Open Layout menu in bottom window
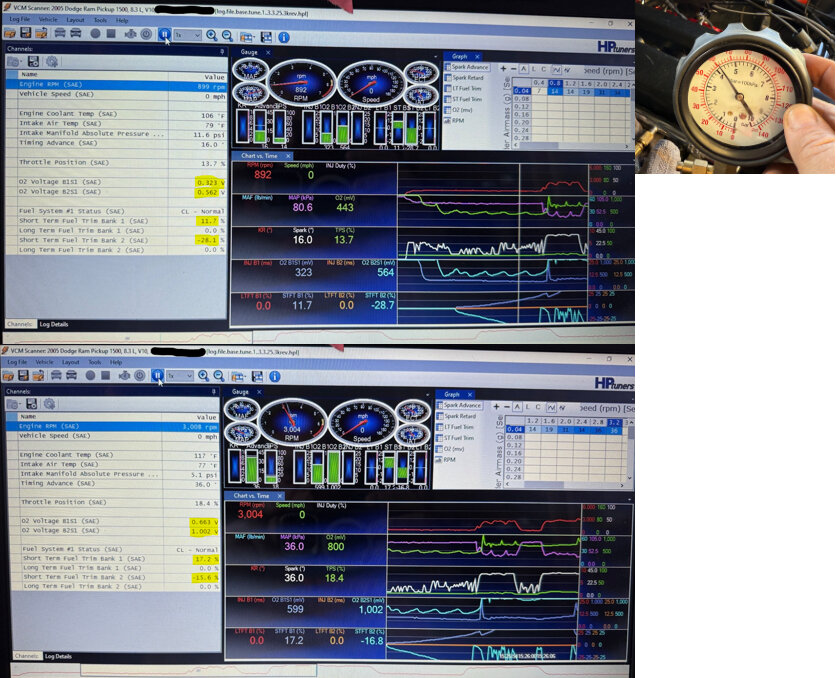 pos(70,362)
